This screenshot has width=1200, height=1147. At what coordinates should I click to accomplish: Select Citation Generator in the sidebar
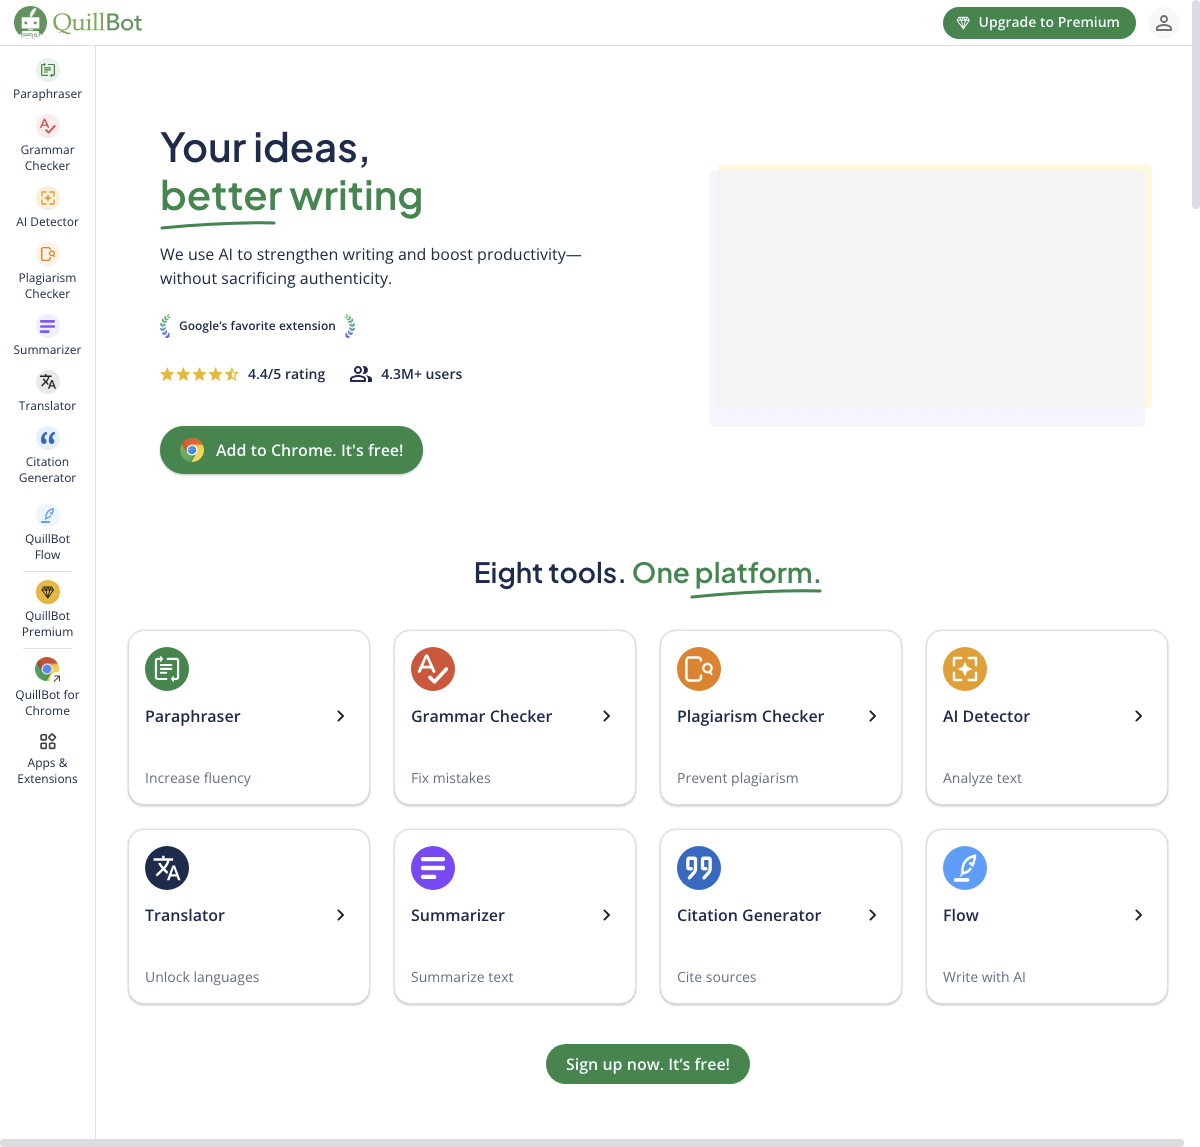47,439
